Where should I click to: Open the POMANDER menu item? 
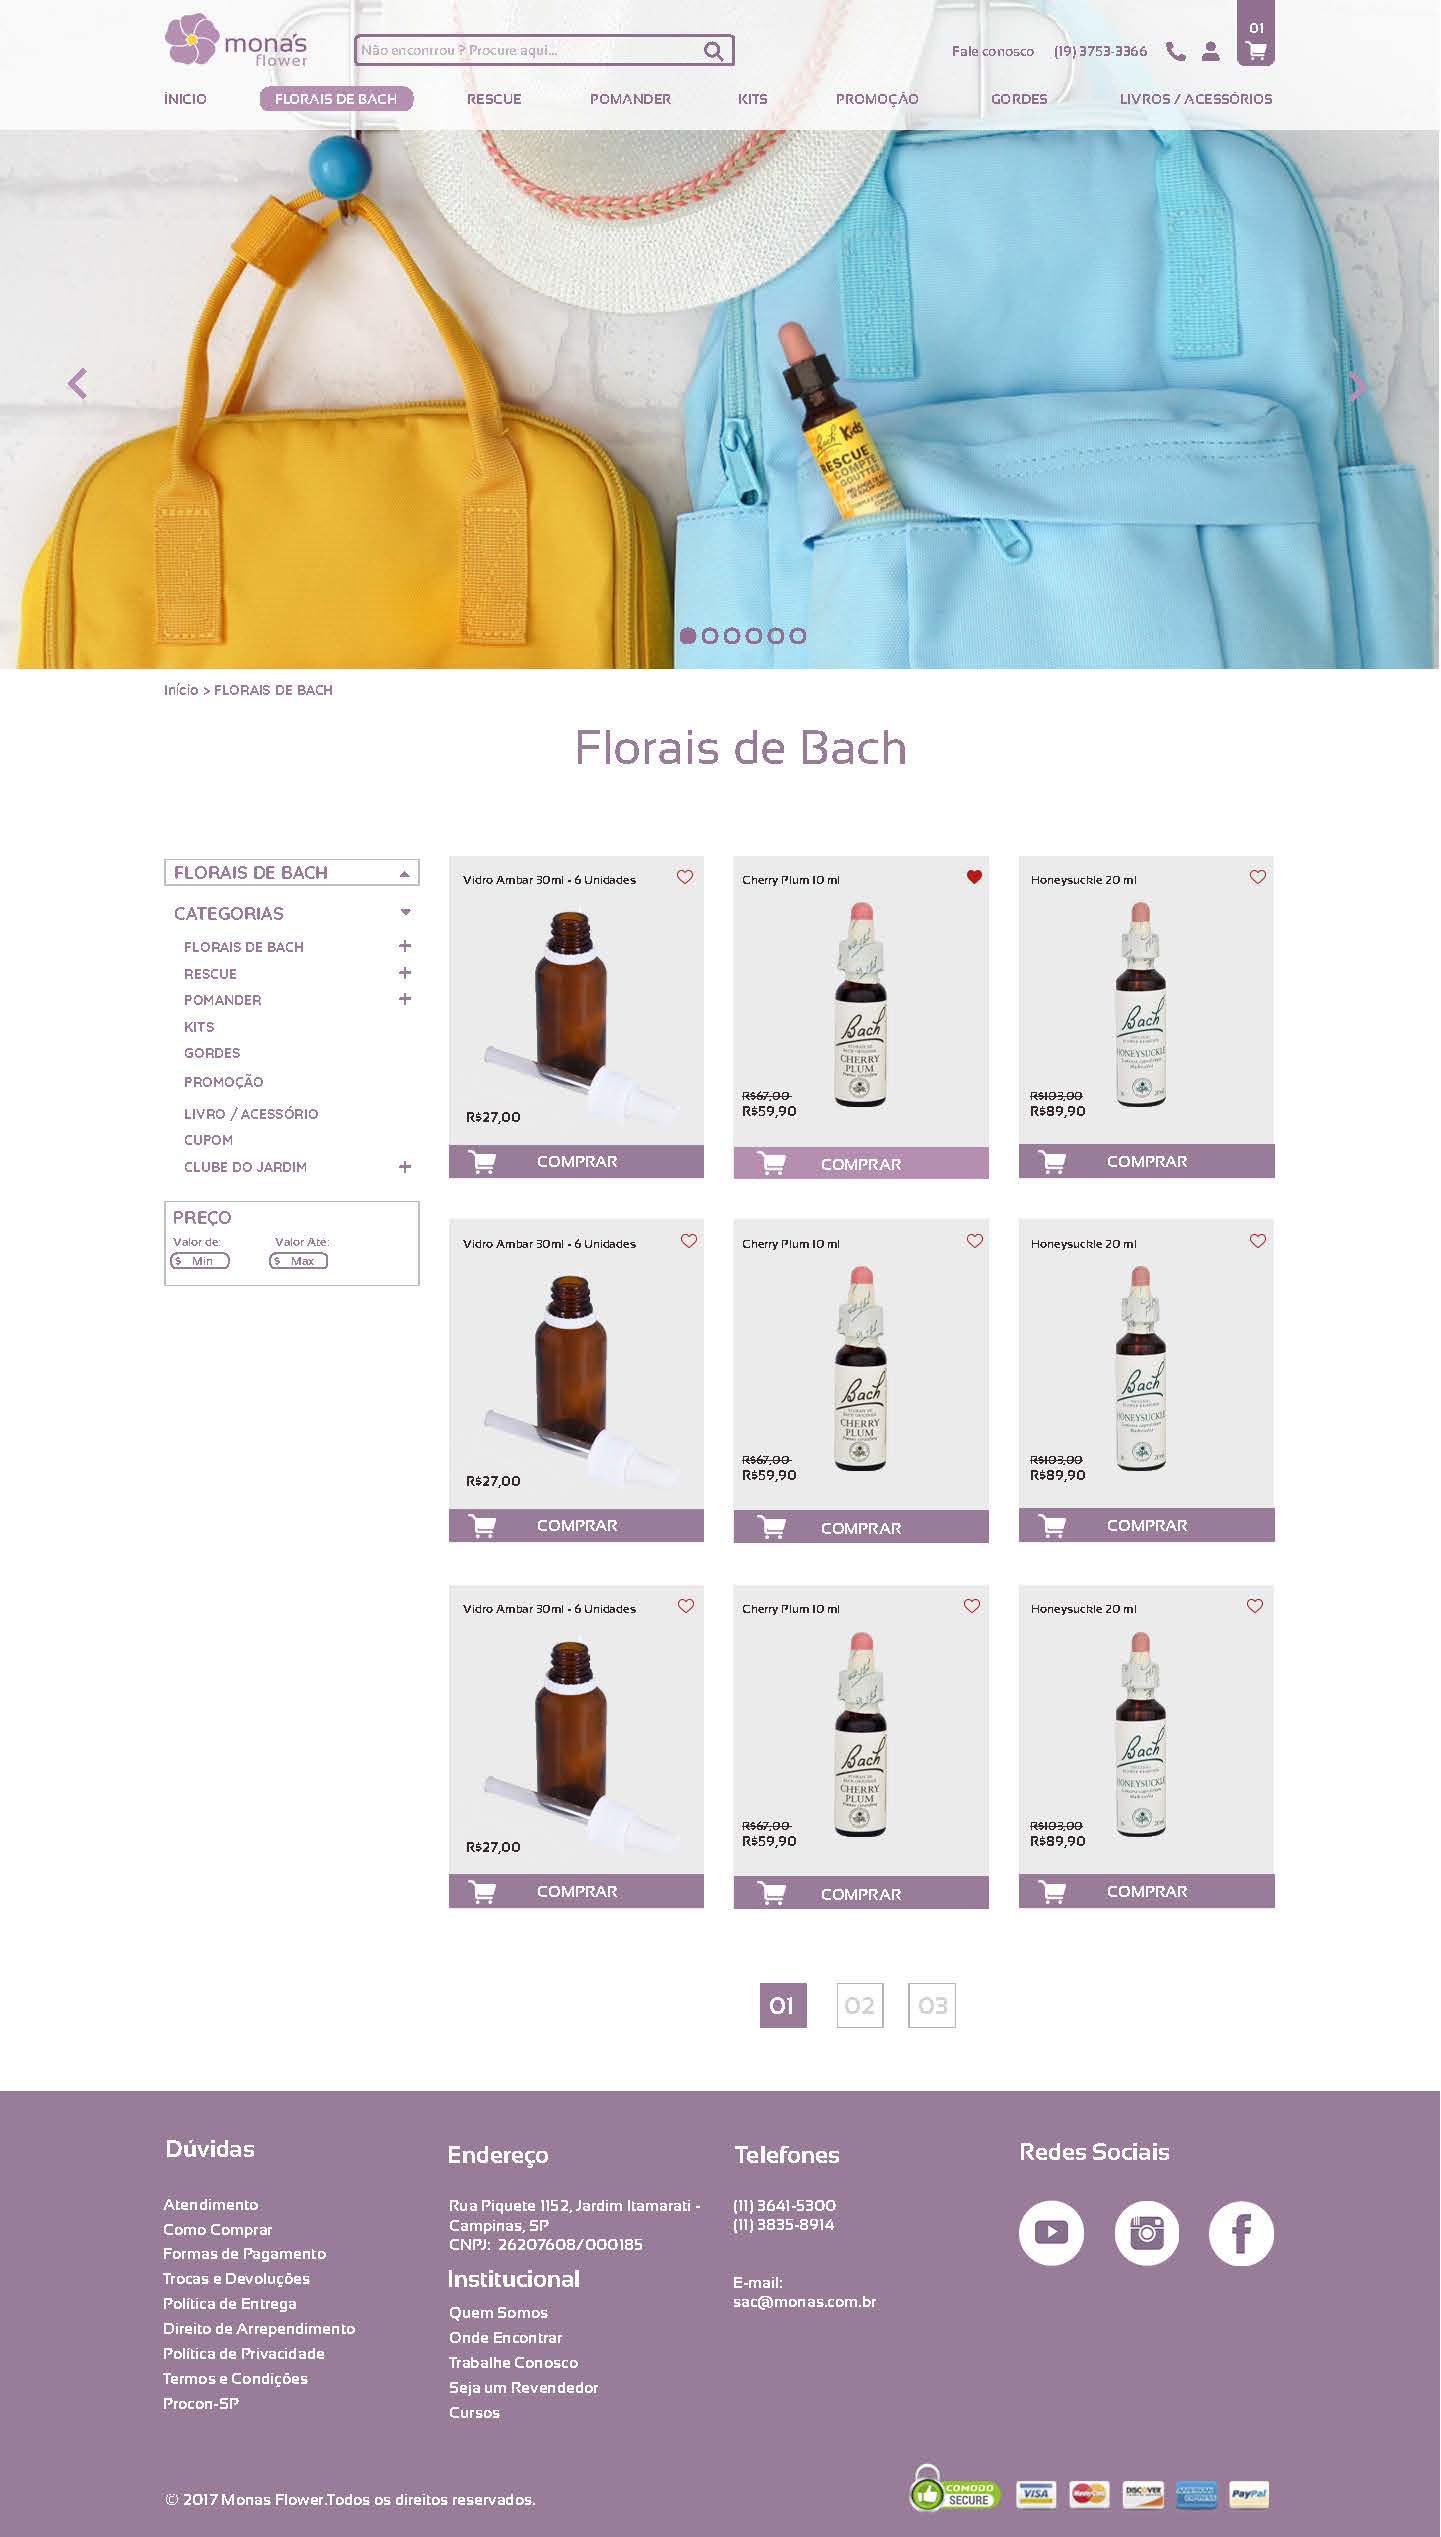630,99
